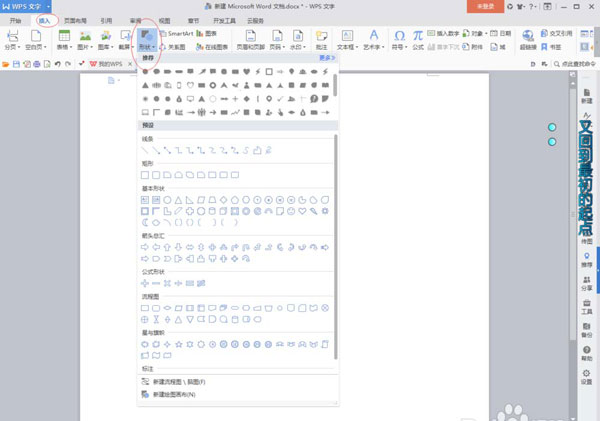Pick the smiley face shape
Screen dimensions: 600x421
pyautogui.click(x=291, y=211)
